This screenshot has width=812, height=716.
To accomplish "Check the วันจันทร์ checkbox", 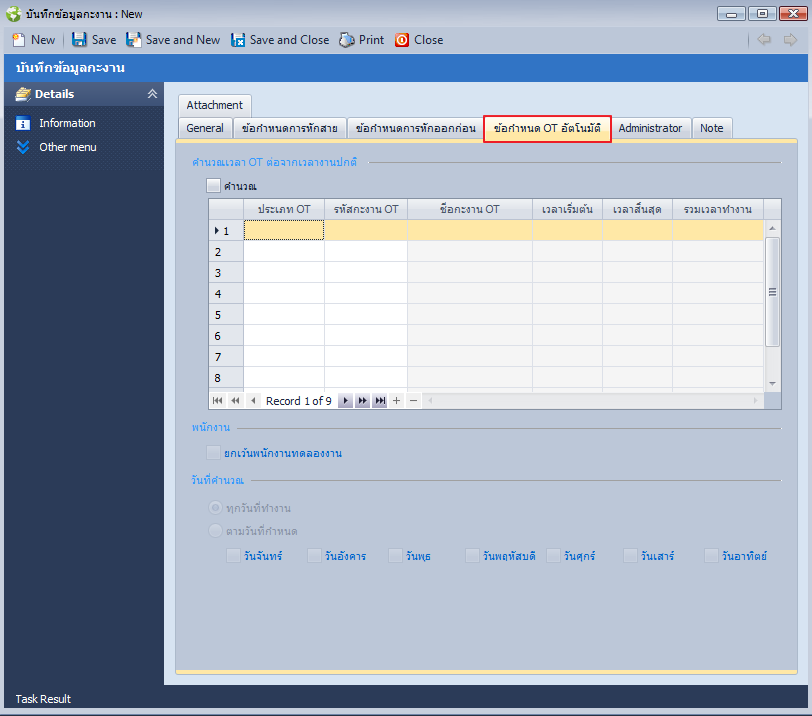I will coord(233,556).
